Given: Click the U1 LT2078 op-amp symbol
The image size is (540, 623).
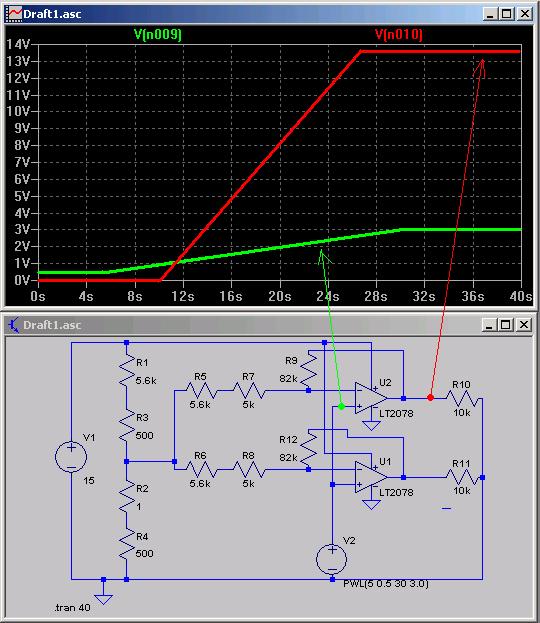Looking at the screenshot, I should tap(371, 477).
